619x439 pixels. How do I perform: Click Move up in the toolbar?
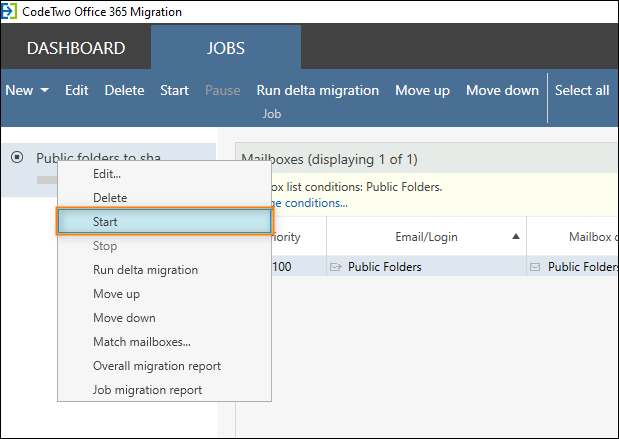[422, 90]
